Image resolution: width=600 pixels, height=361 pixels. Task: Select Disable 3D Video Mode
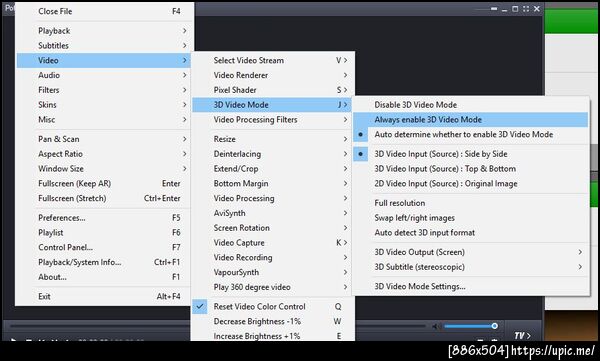tap(471, 105)
